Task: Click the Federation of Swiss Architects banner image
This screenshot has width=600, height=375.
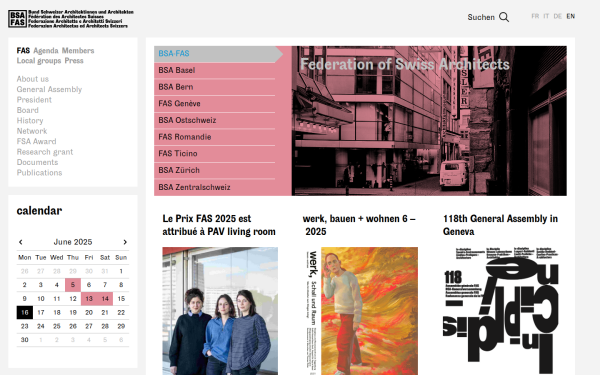Action: 429,121
